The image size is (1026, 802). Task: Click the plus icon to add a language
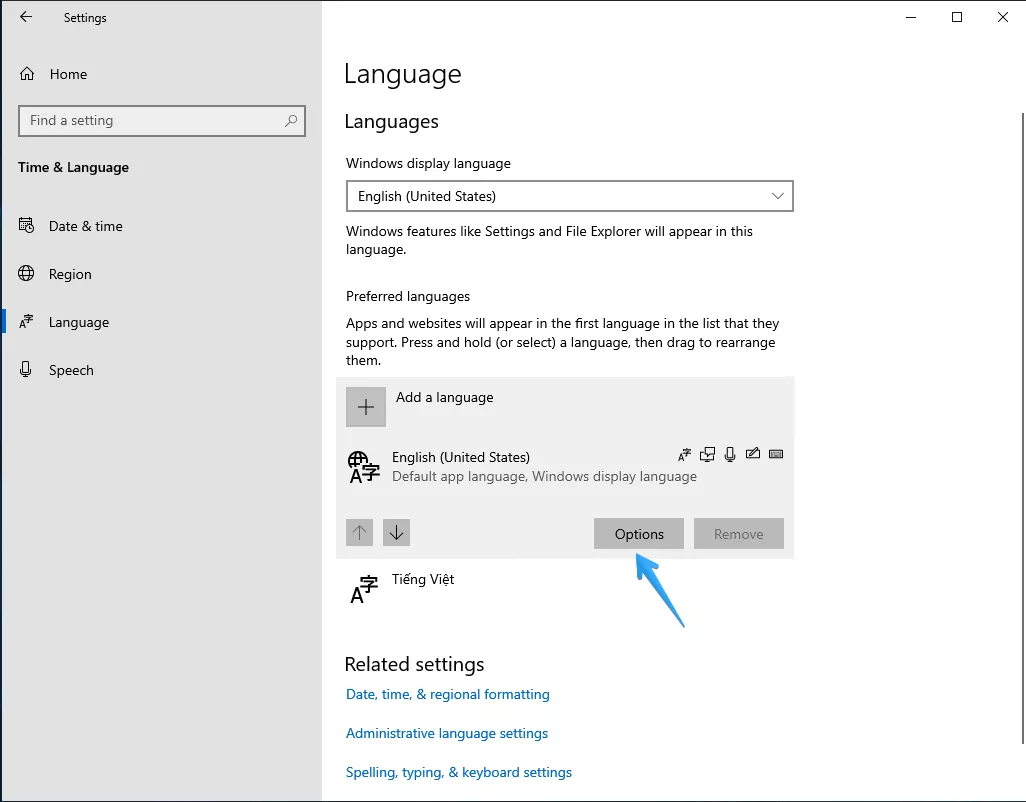click(x=366, y=407)
